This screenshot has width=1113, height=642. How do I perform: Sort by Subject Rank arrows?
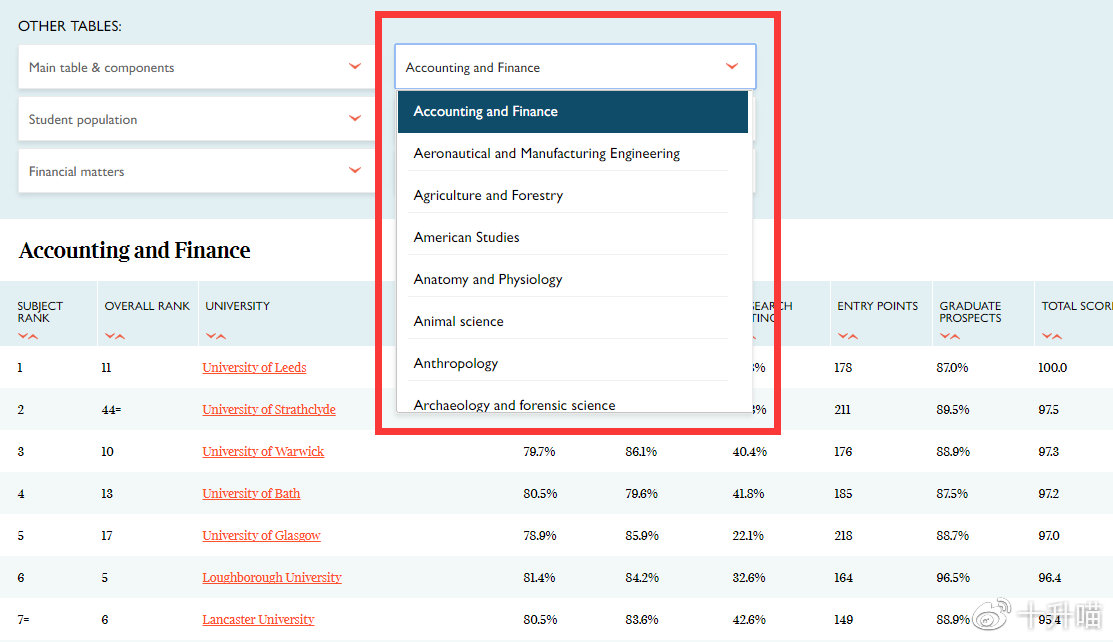(28, 336)
